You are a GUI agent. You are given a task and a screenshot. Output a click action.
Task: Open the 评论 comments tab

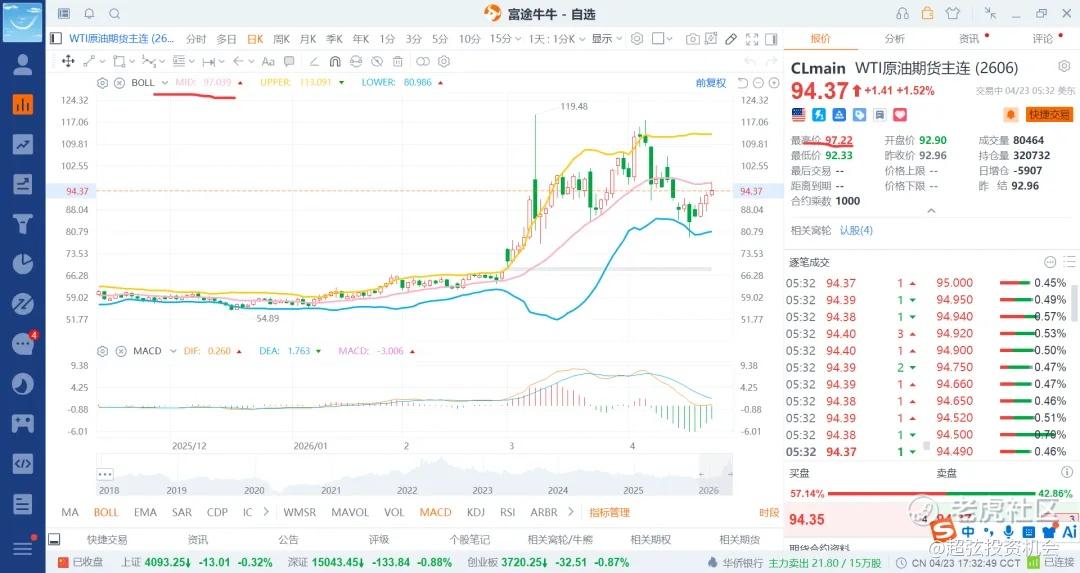point(1043,38)
